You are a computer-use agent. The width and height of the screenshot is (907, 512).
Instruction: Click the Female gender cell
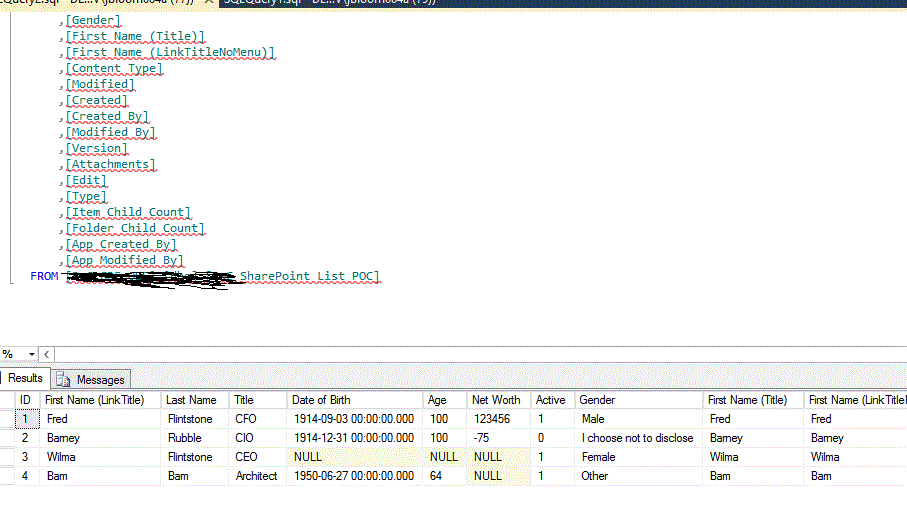639,457
